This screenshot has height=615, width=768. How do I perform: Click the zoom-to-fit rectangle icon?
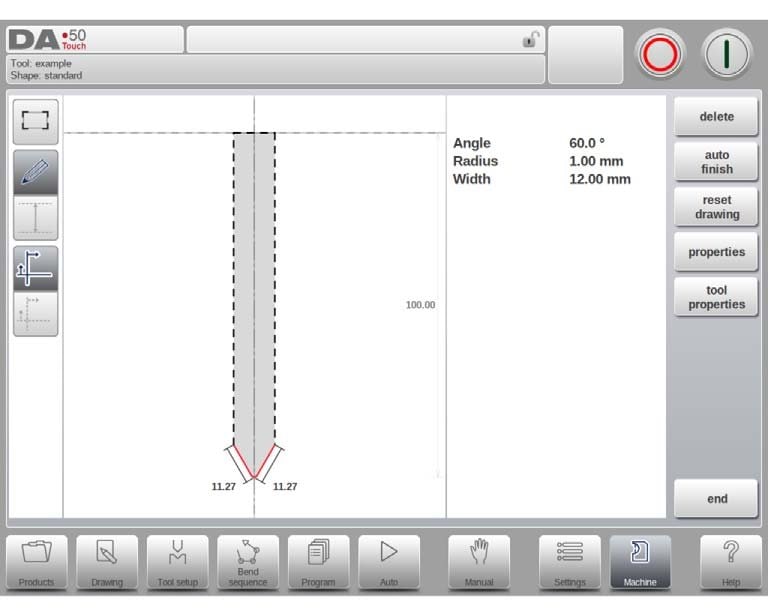point(35,121)
